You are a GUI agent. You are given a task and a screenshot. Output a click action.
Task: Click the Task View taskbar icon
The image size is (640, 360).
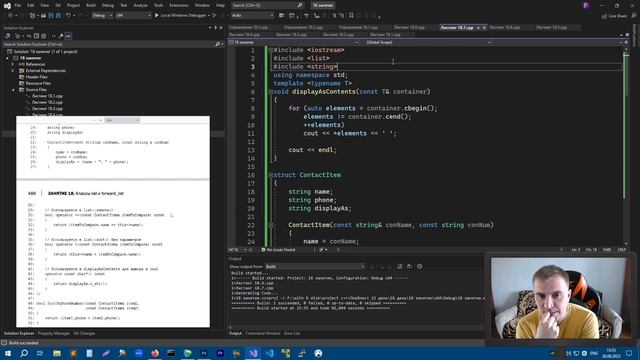click(40, 353)
